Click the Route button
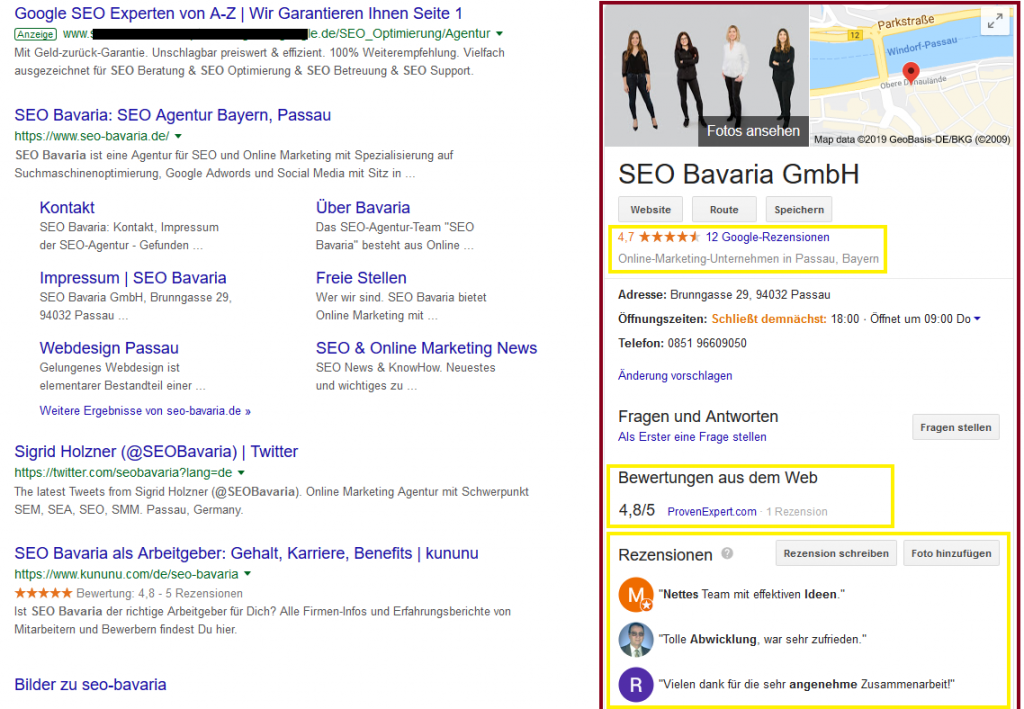The height and width of the screenshot is (709, 1024). (x=724, y=210)
